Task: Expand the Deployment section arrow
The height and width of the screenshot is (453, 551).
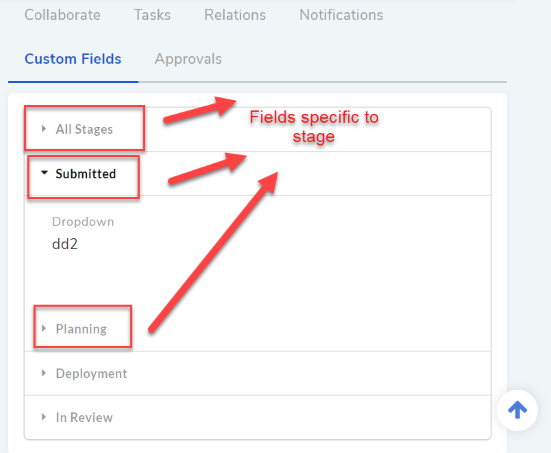Action: coord(44,373)
